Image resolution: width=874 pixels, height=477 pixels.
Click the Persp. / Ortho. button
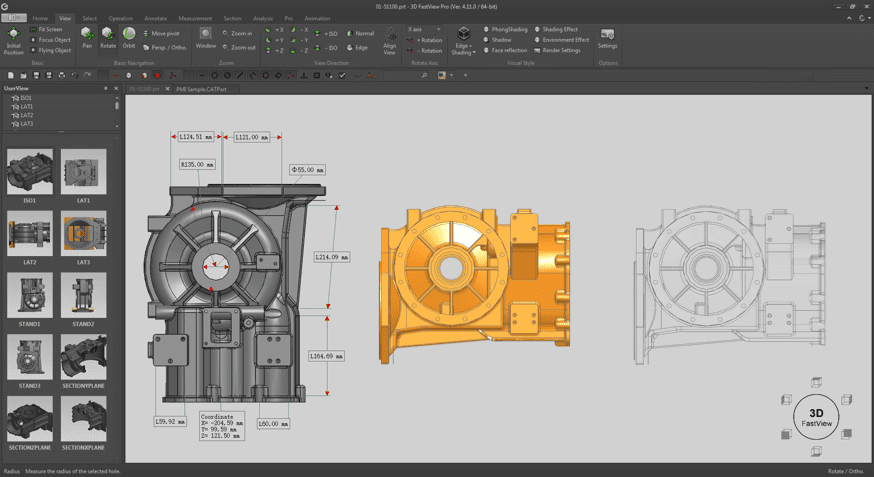[x=167, y=47]
